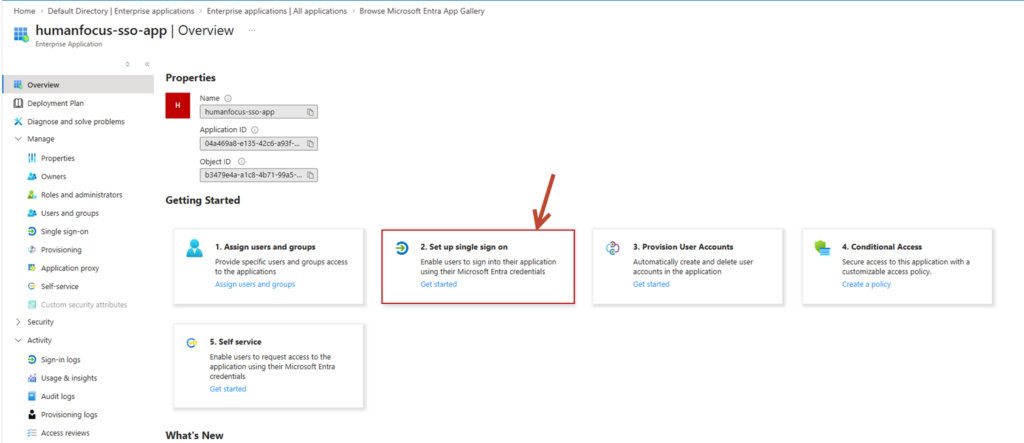Viewport: 1024px width, 443px height.
Task: Click the Single sign-on sidebar icon
Action: [32, 231]
